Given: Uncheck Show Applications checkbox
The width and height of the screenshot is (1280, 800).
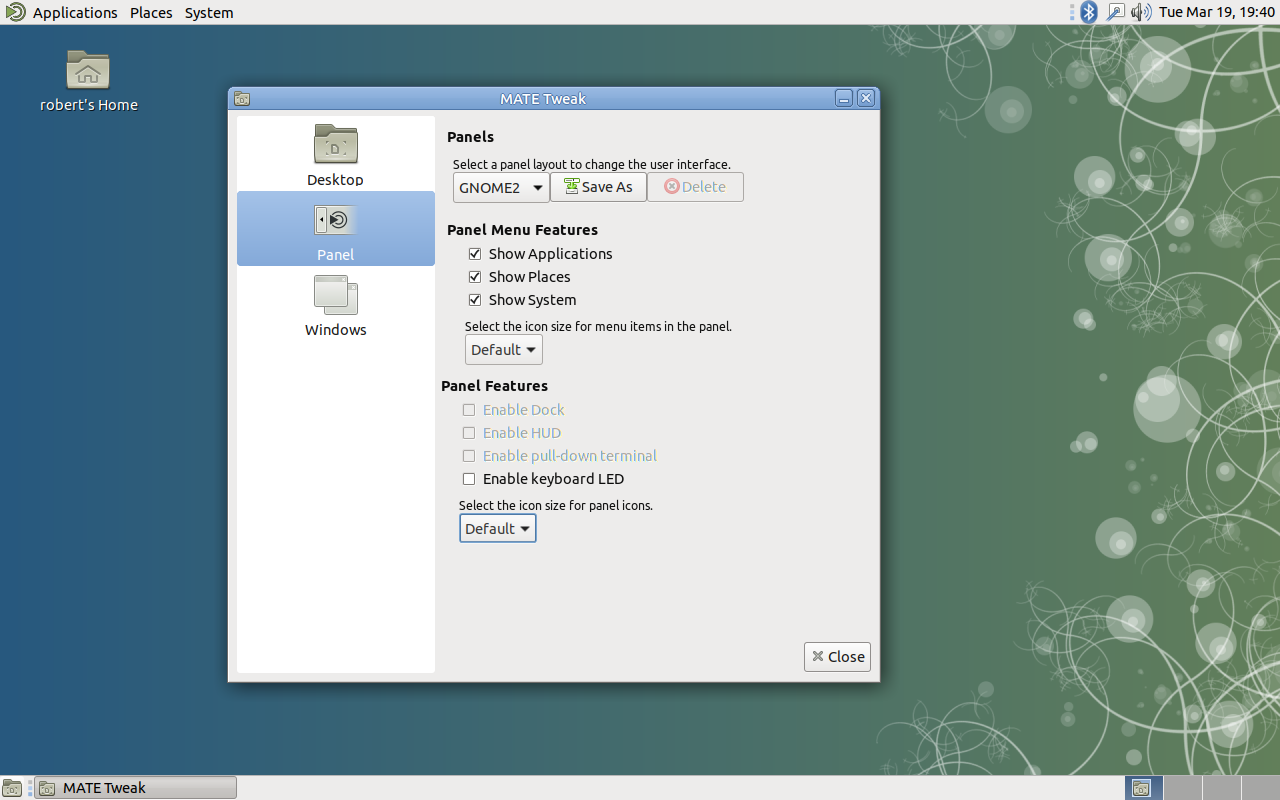Looking at the screenshot, I should point(475,254).
